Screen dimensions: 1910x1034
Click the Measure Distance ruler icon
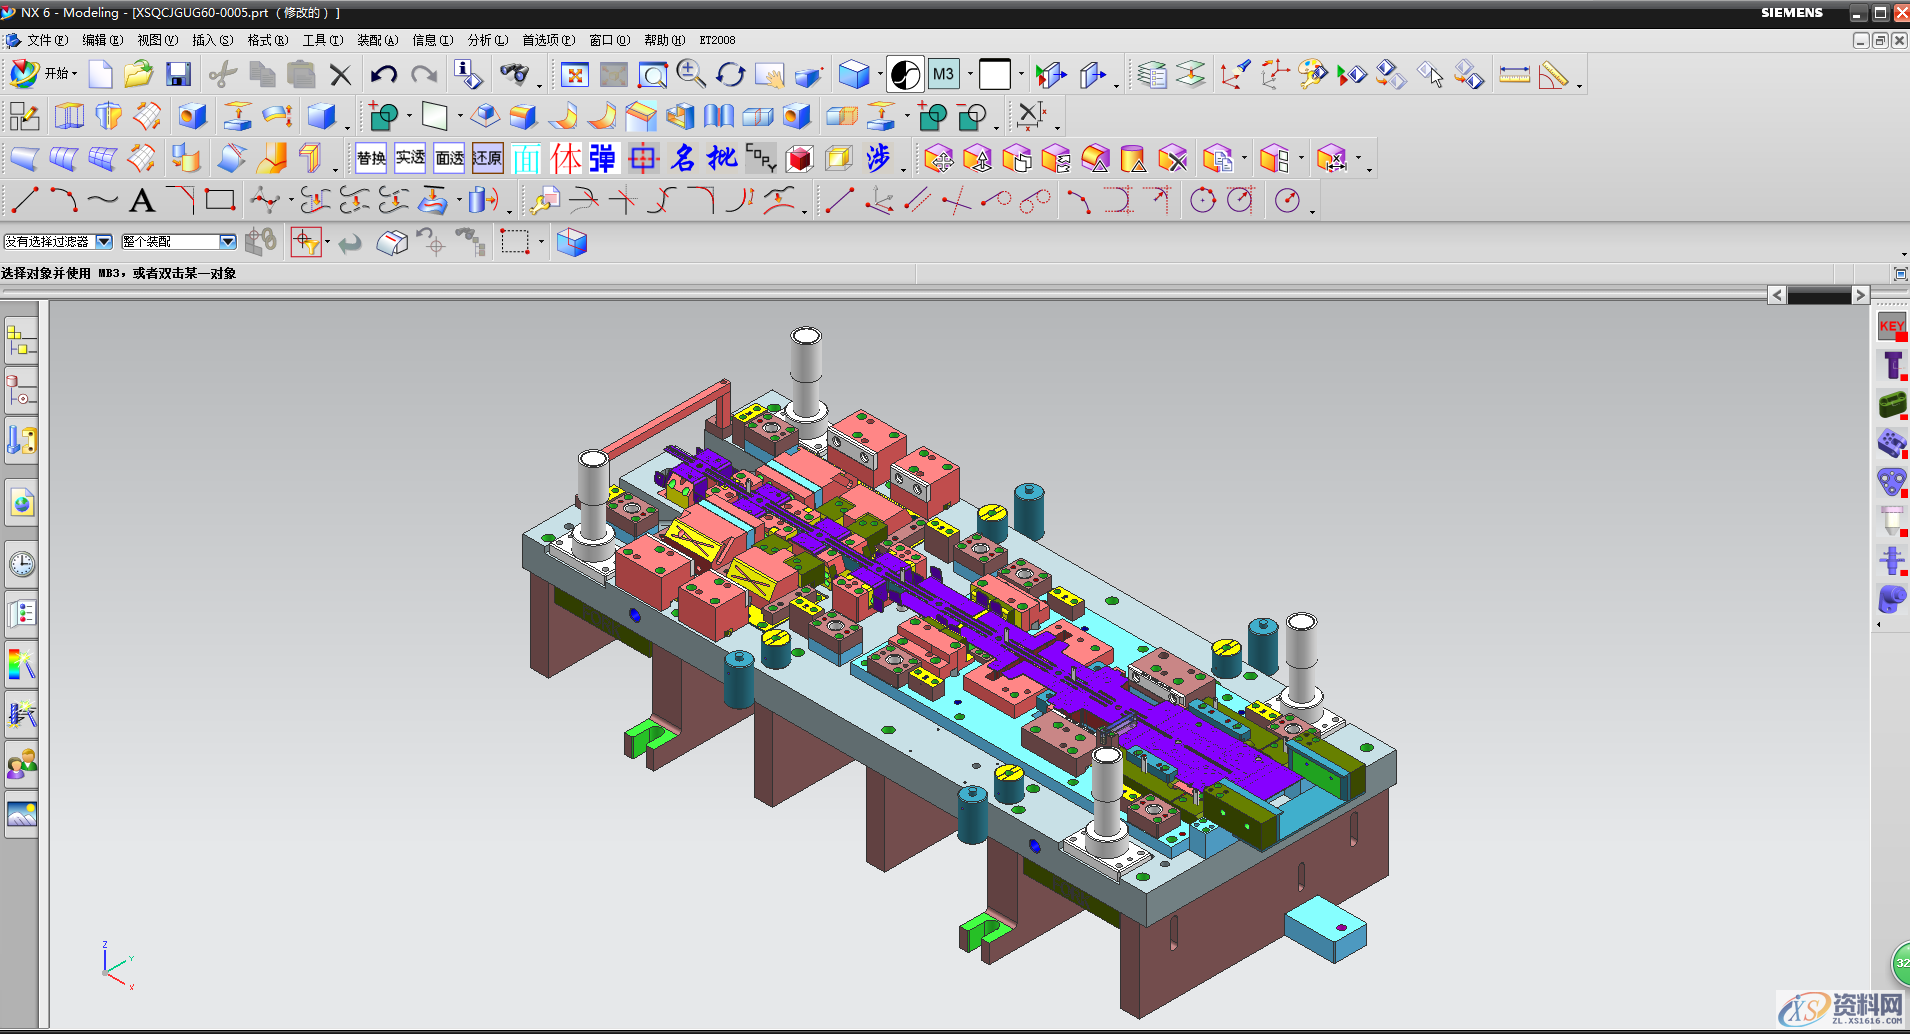pyautogui.click(x=1514, y=75)
